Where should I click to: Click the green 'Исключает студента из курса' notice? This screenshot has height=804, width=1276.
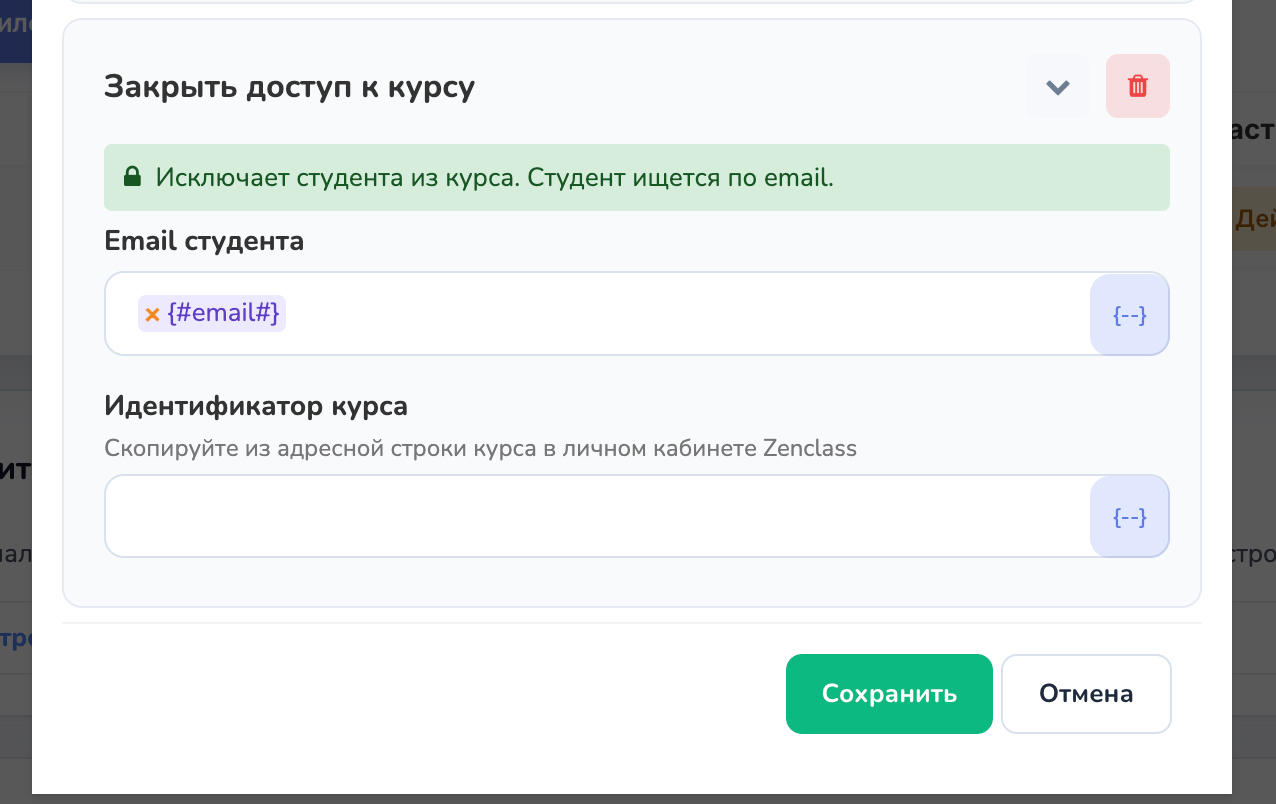(x=637, y=178)
